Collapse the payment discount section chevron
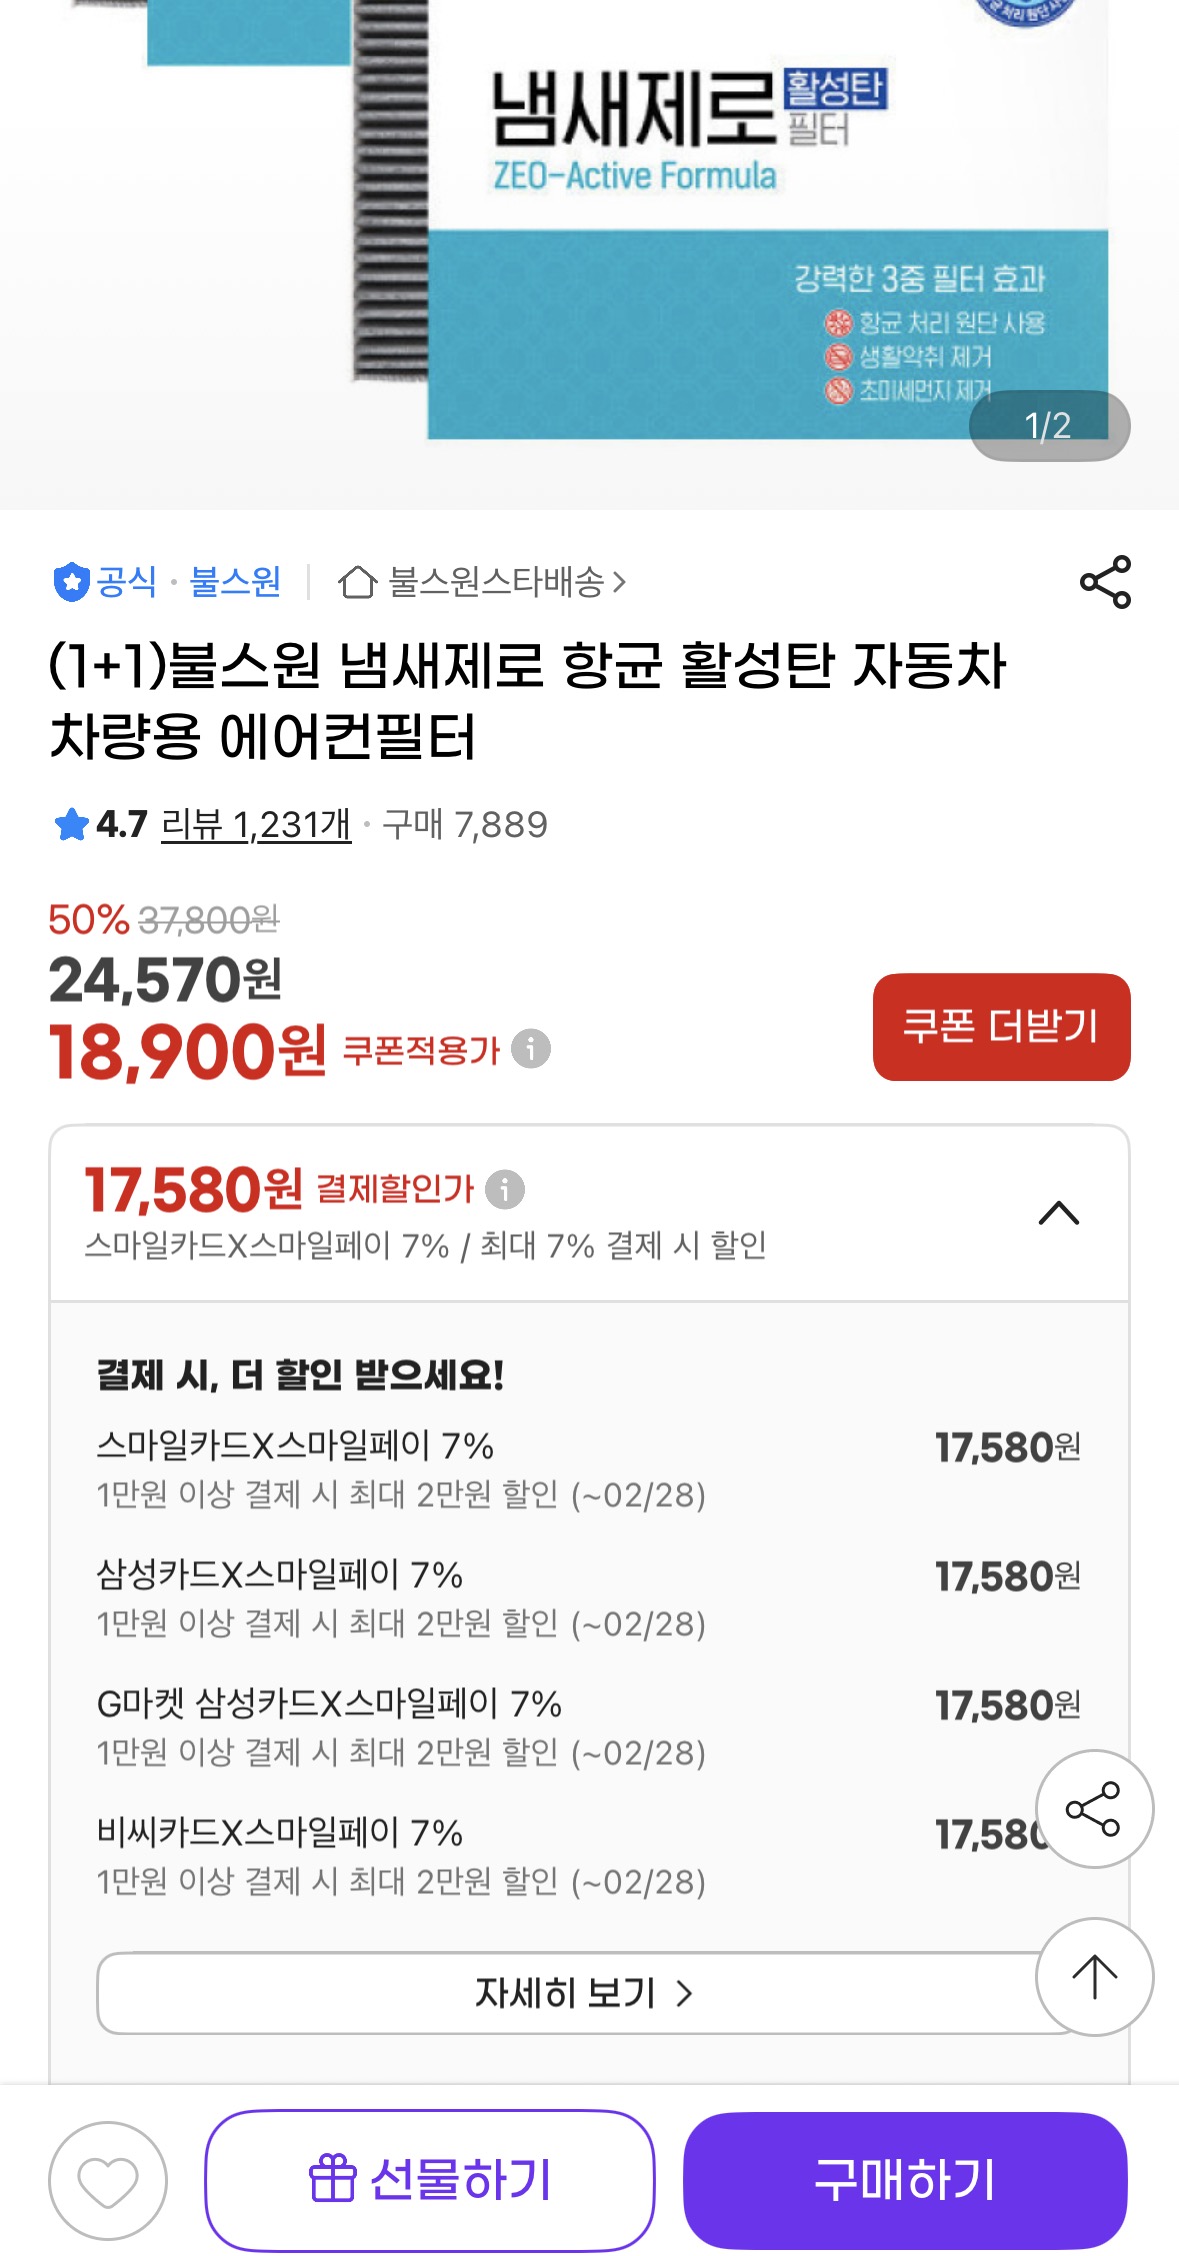The height and width of the screenshot is (2256, 1179). click(x=1058, y=1214)
